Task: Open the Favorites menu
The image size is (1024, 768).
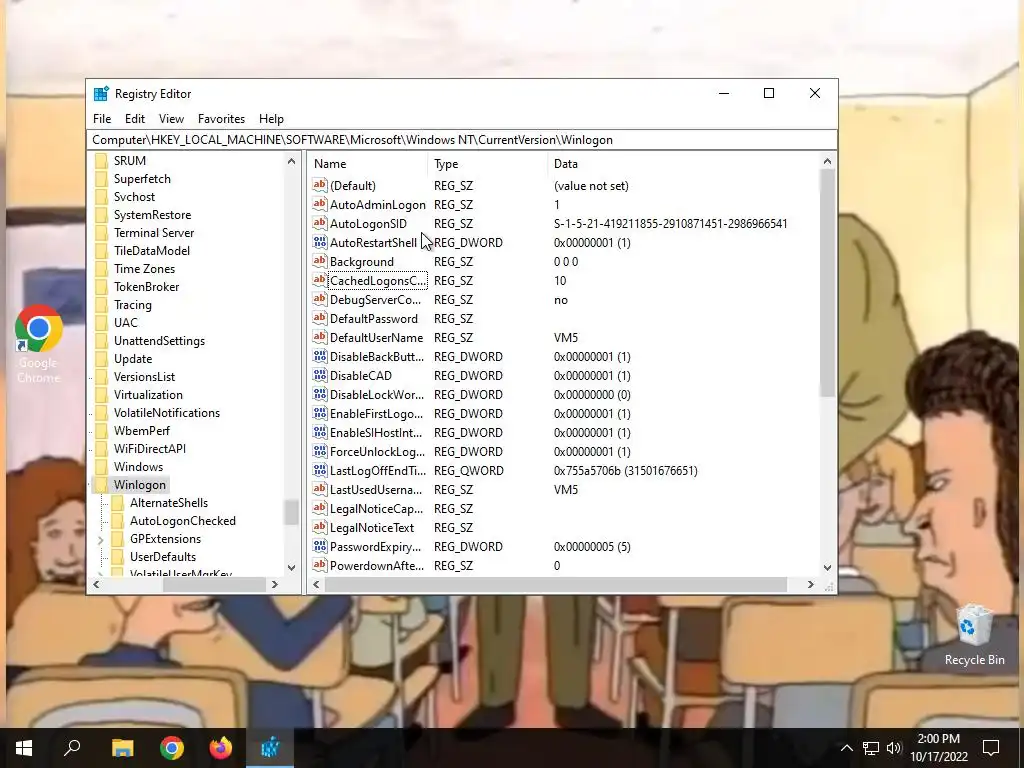Action: tap(221, 119)
